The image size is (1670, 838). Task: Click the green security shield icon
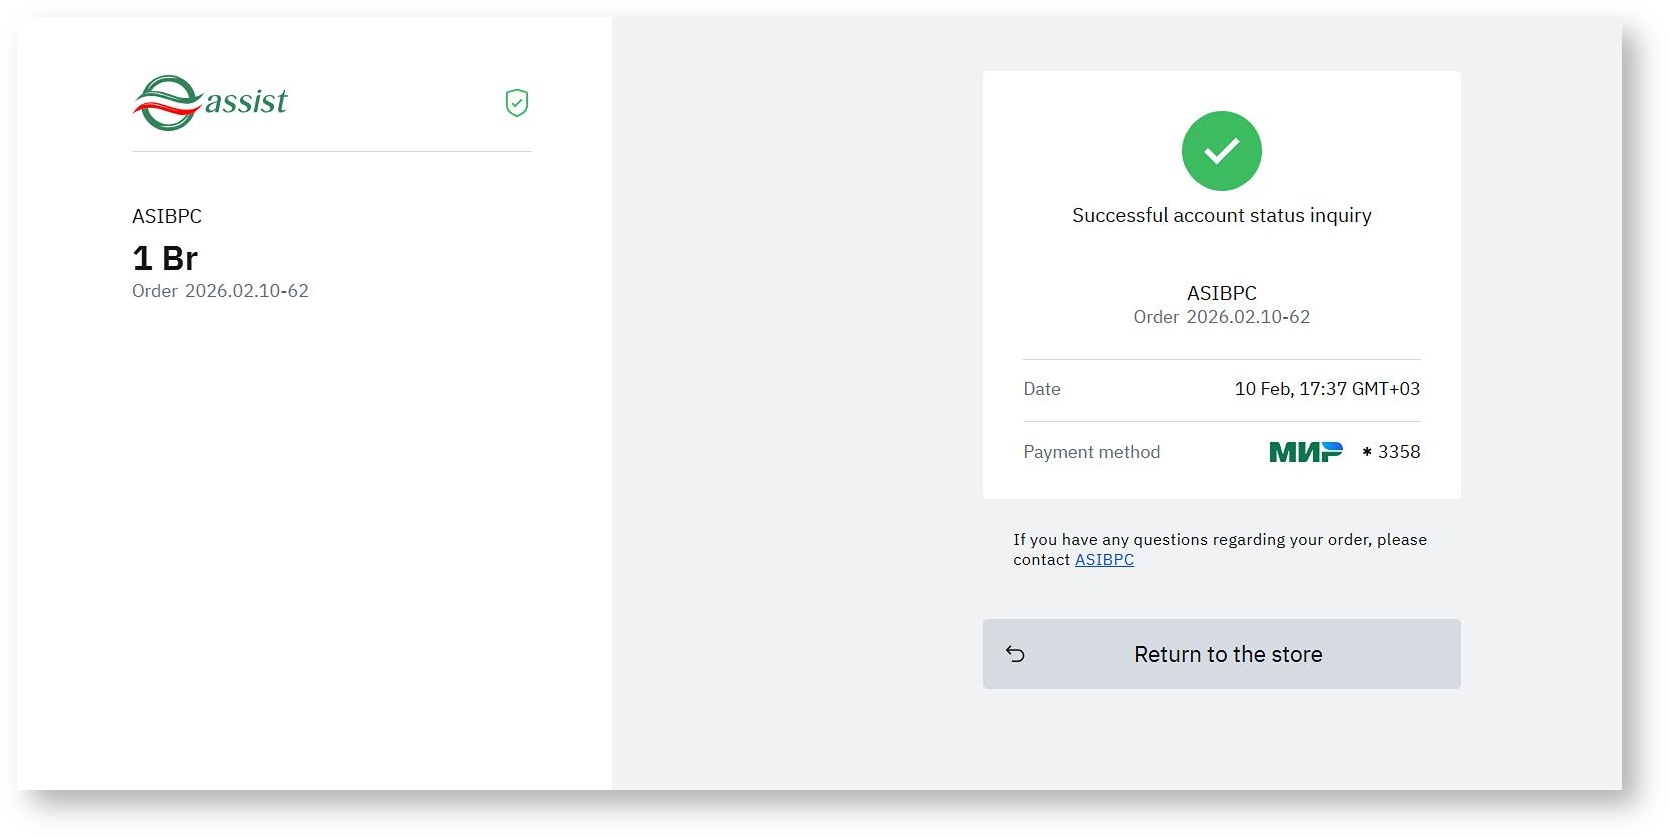516,103
